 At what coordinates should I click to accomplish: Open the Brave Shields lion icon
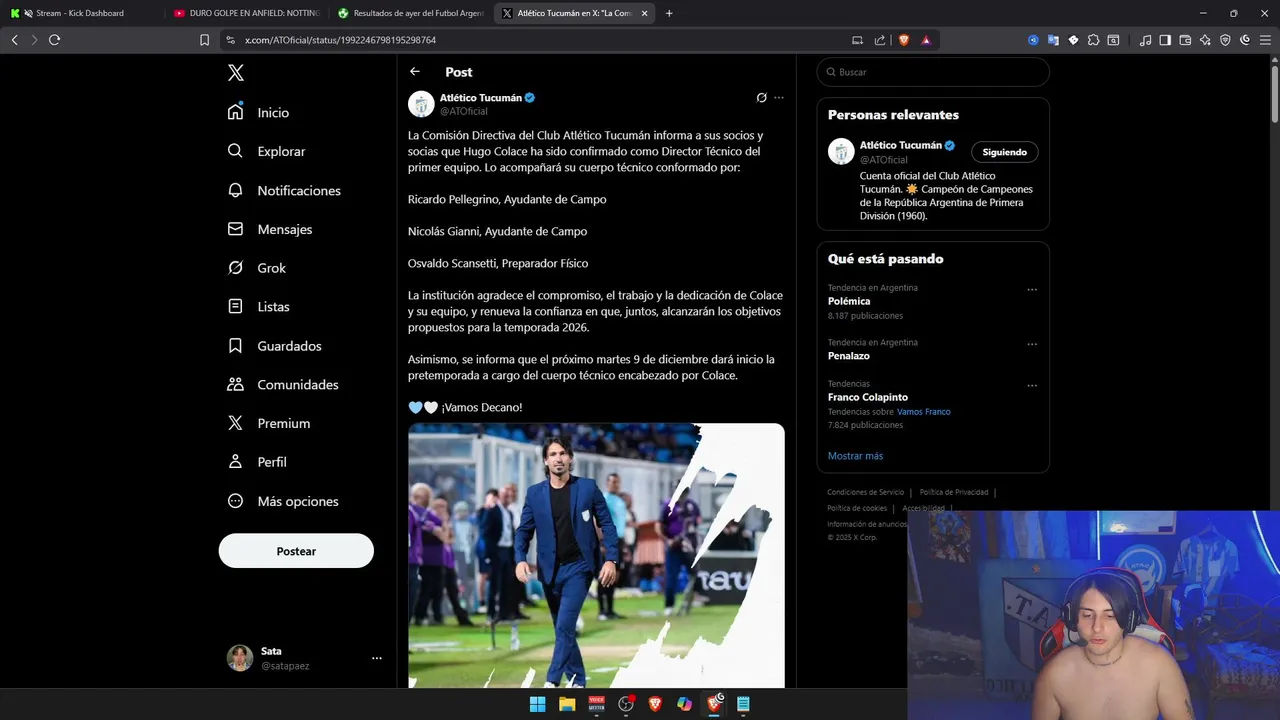[x=904, y=40]
